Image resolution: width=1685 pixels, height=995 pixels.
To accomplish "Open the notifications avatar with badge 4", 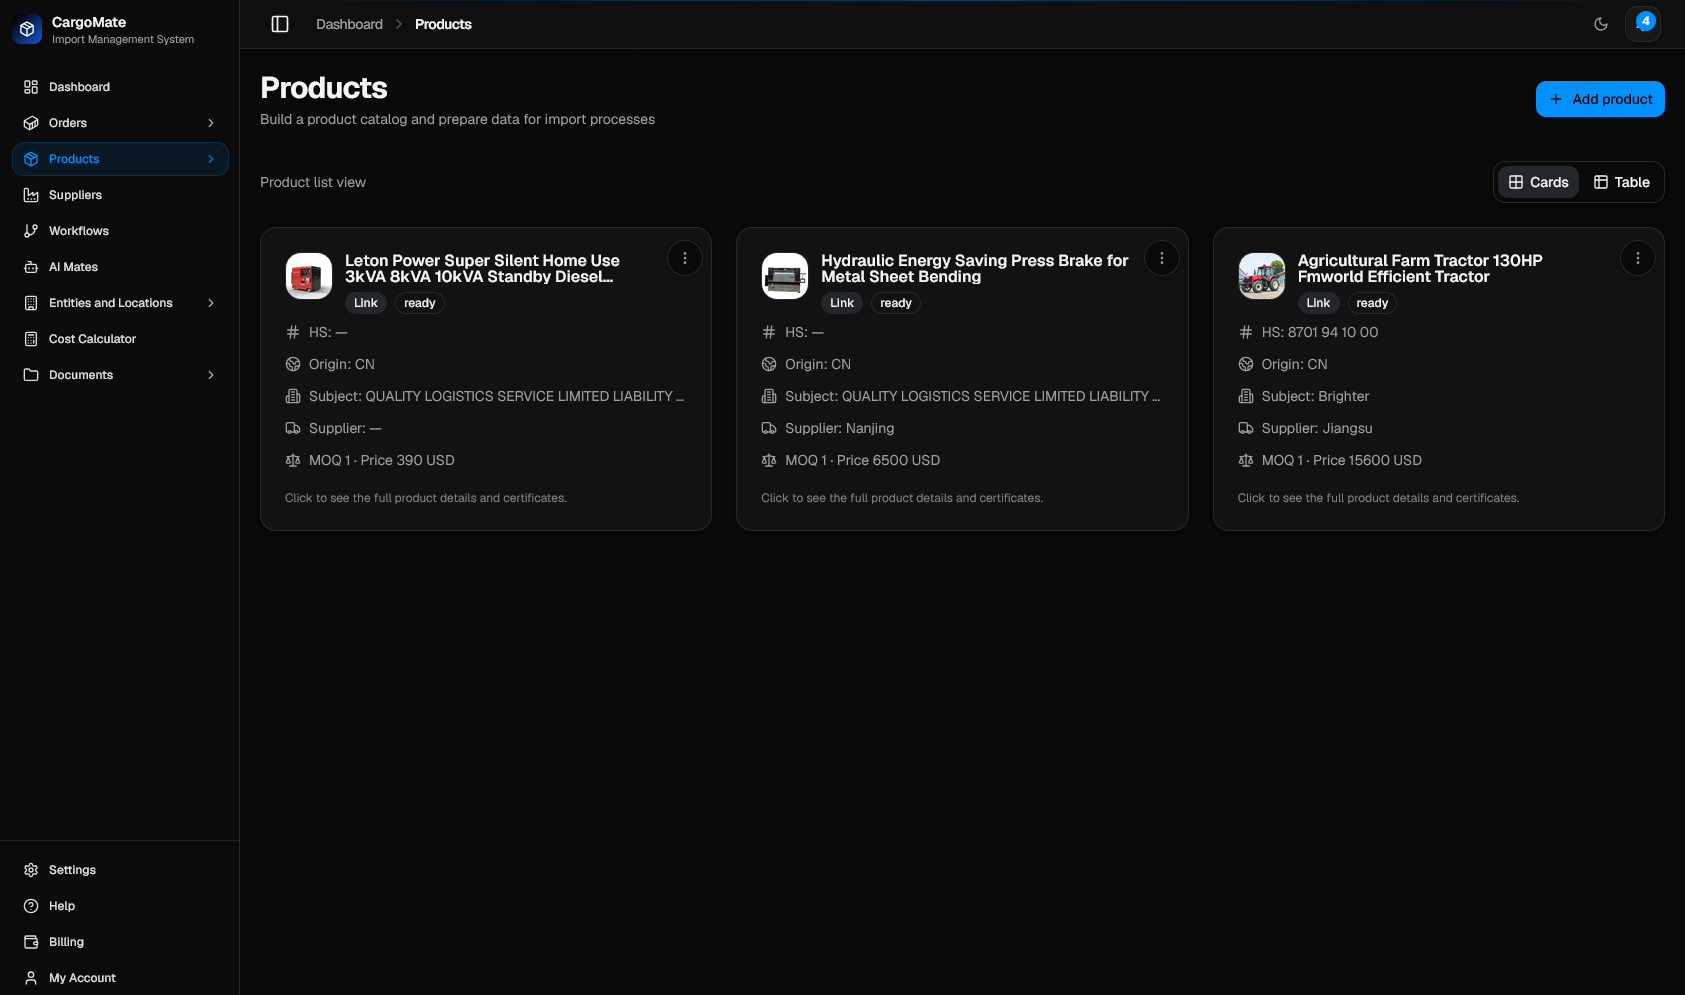I will tap(1643, 23).
